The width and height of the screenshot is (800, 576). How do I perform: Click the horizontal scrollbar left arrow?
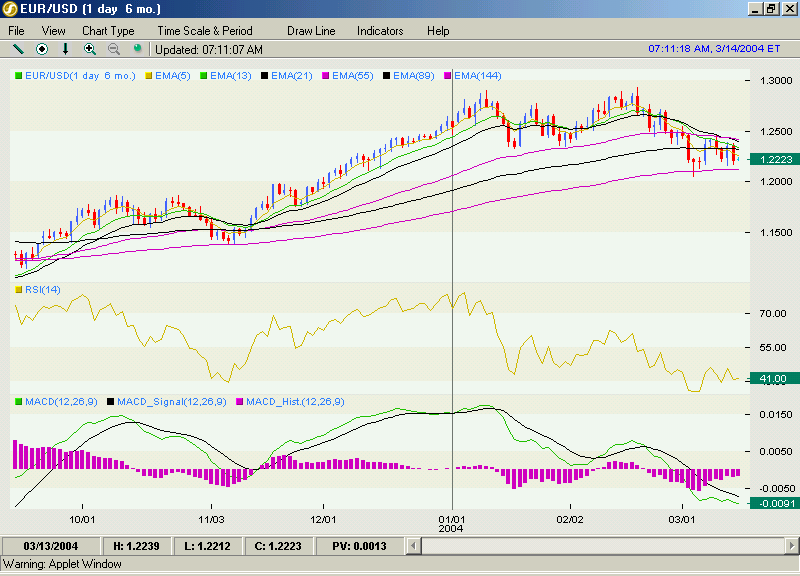[x=413, y=546]
